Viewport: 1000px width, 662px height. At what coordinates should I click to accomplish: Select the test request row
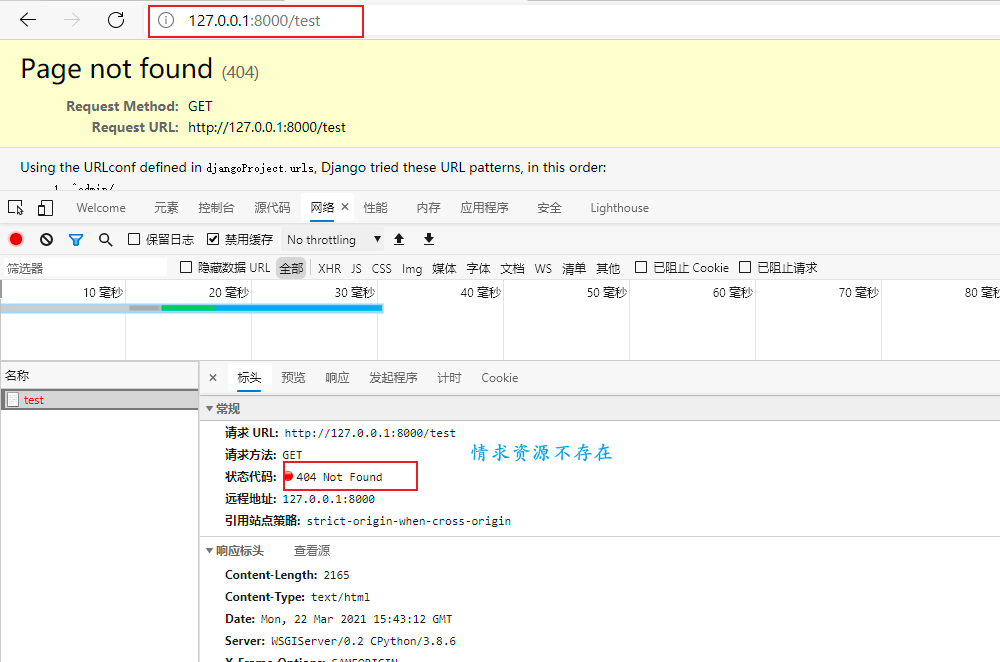click(x=100, y=400)
